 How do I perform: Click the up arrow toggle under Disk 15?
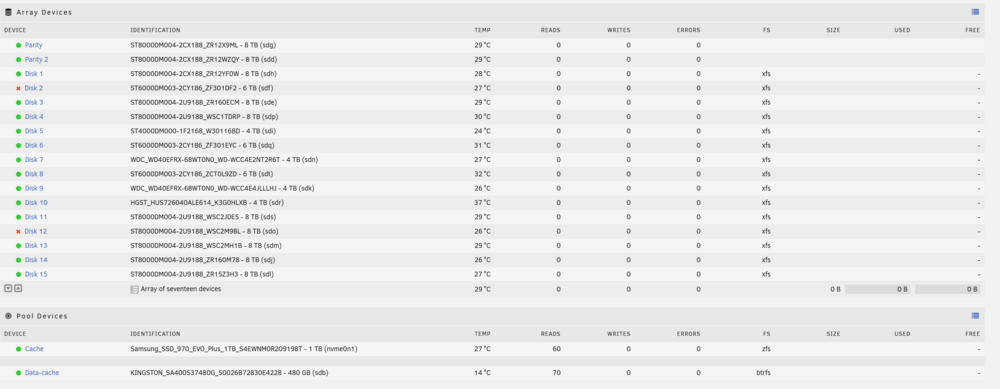[18, 288]
